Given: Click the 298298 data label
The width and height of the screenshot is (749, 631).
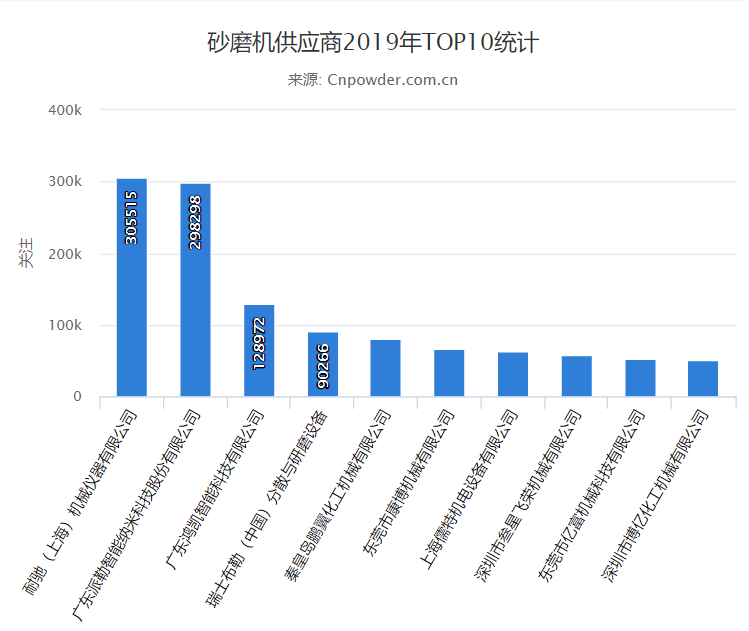Looking at the screenshot, I should [x=195, y=221].
